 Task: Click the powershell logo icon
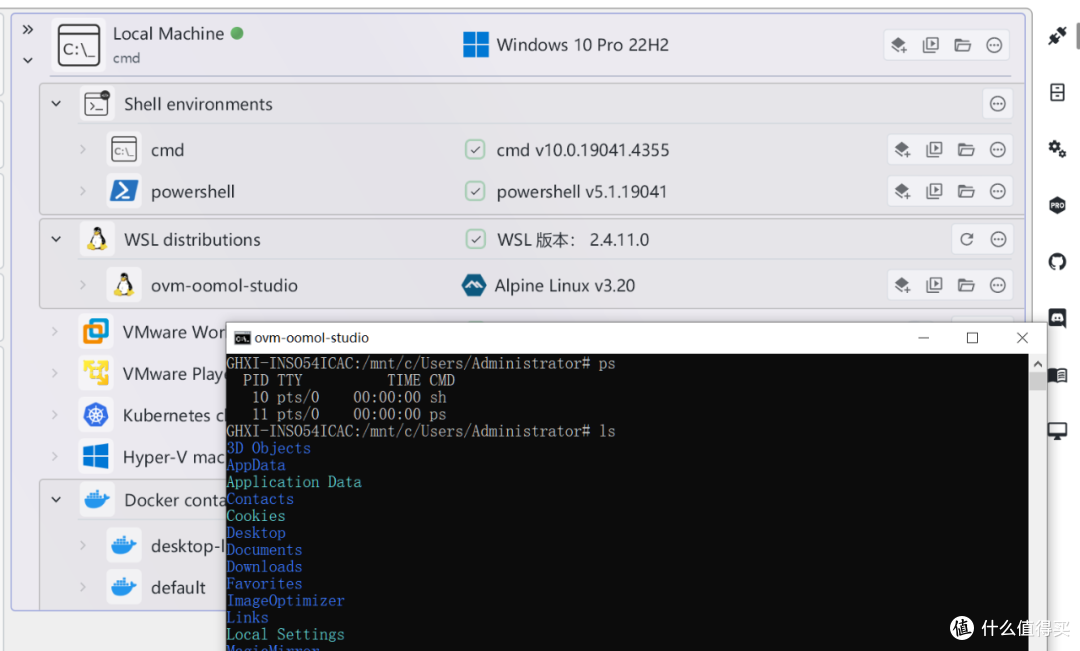[124, 191]
